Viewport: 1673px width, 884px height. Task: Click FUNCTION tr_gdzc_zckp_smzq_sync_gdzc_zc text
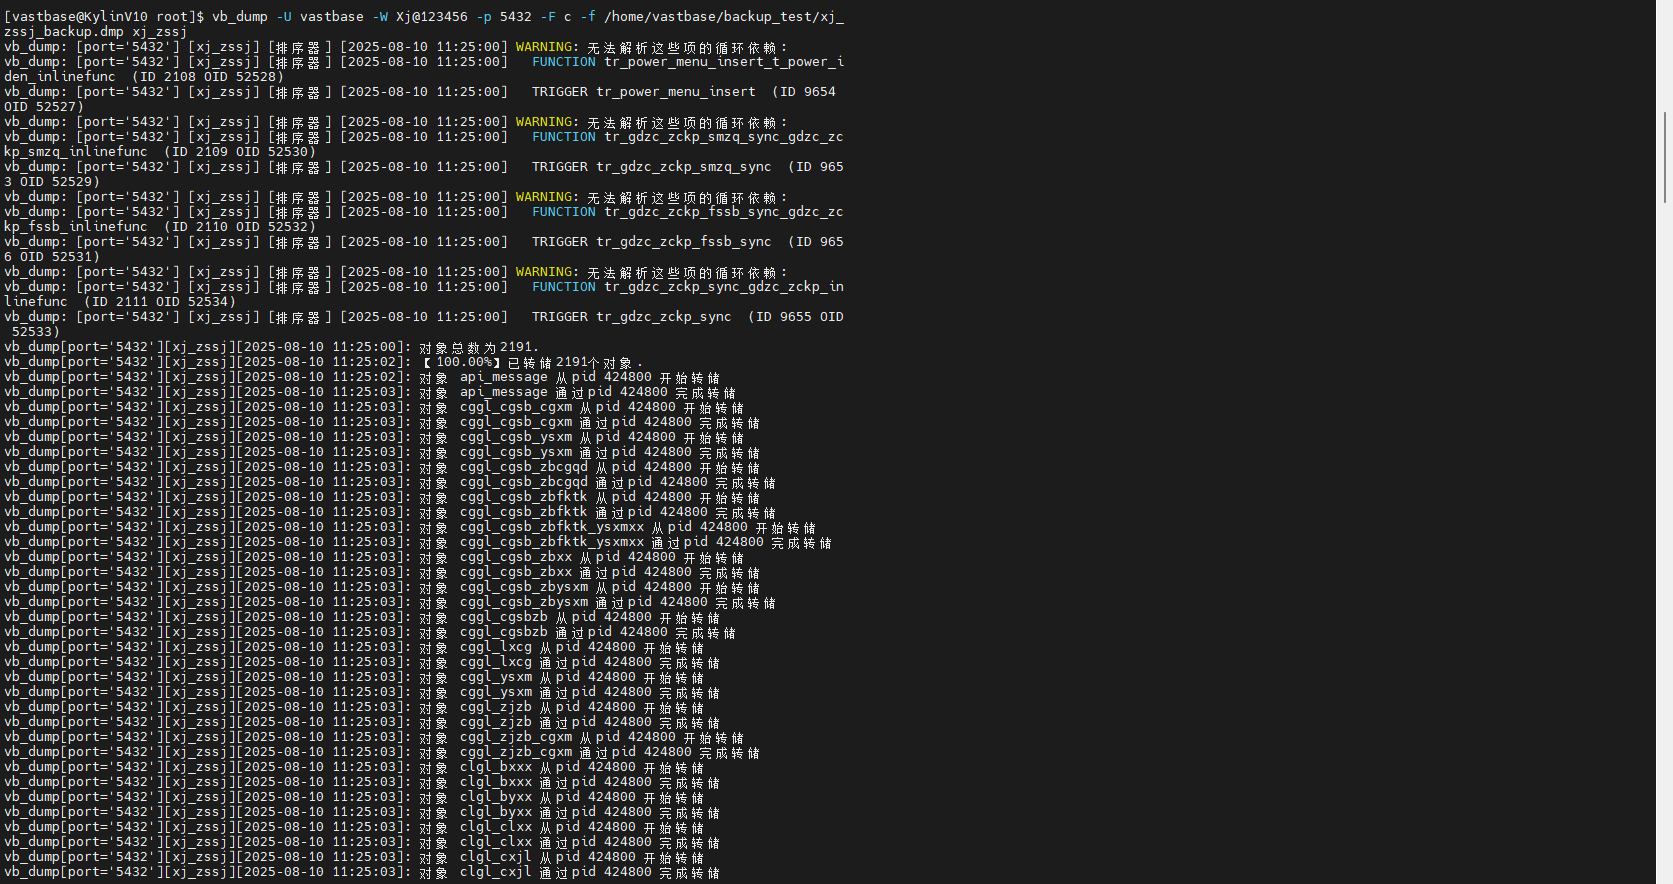(687, 137)
